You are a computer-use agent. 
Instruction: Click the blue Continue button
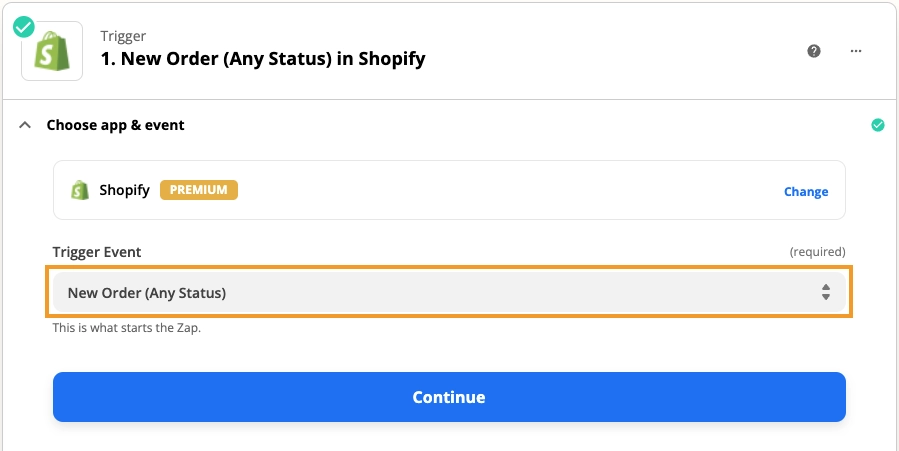coord(449,397)
